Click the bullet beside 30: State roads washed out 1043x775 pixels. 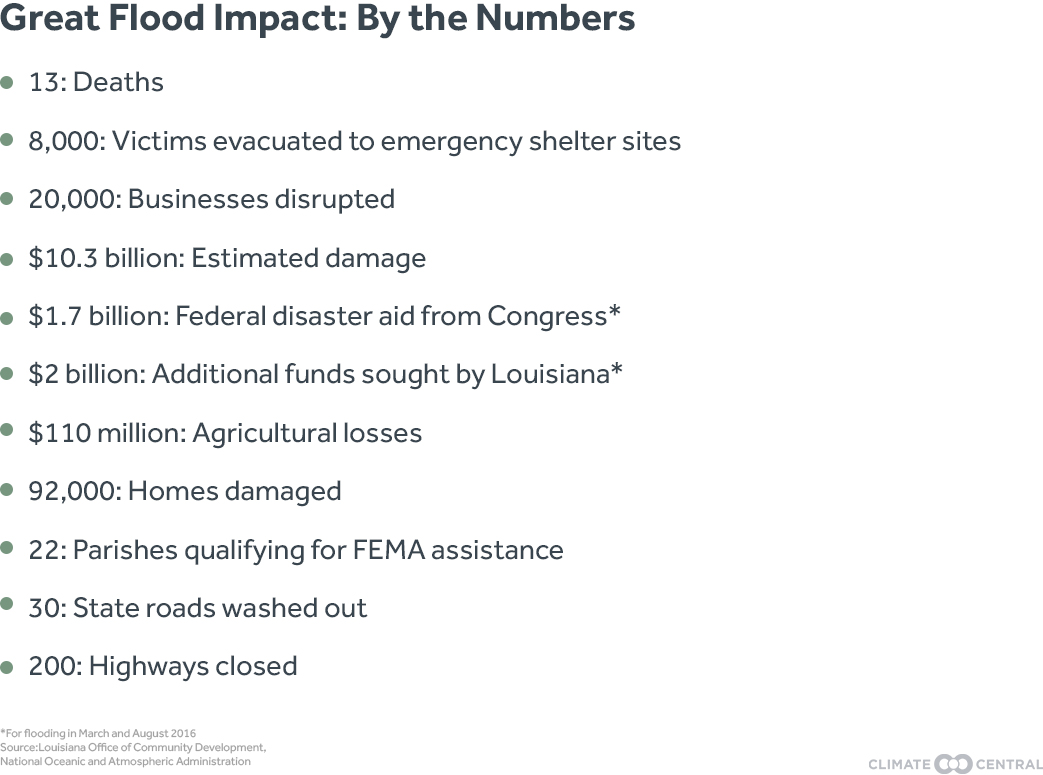click(x=7, y=607)
